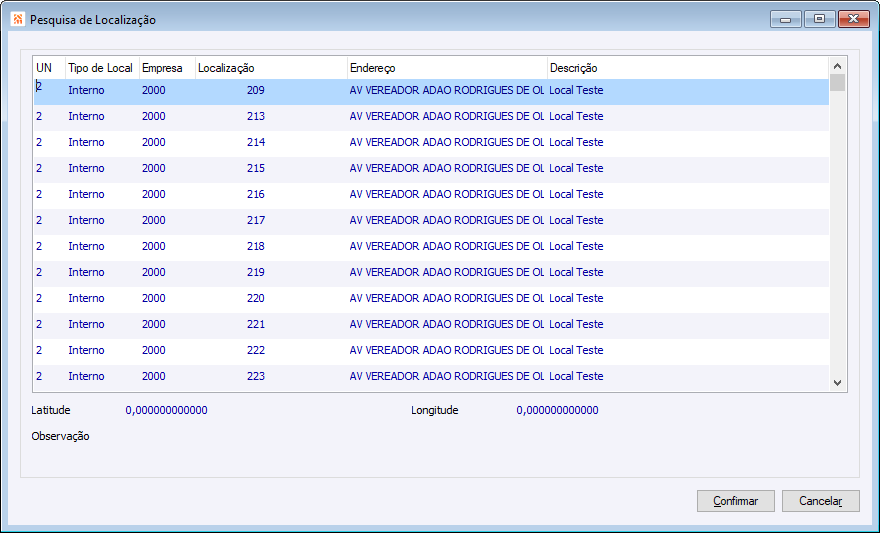Click the scroll up arrow of the list
880x533 pixels.
pyautogui.click(x=837, y=66)
